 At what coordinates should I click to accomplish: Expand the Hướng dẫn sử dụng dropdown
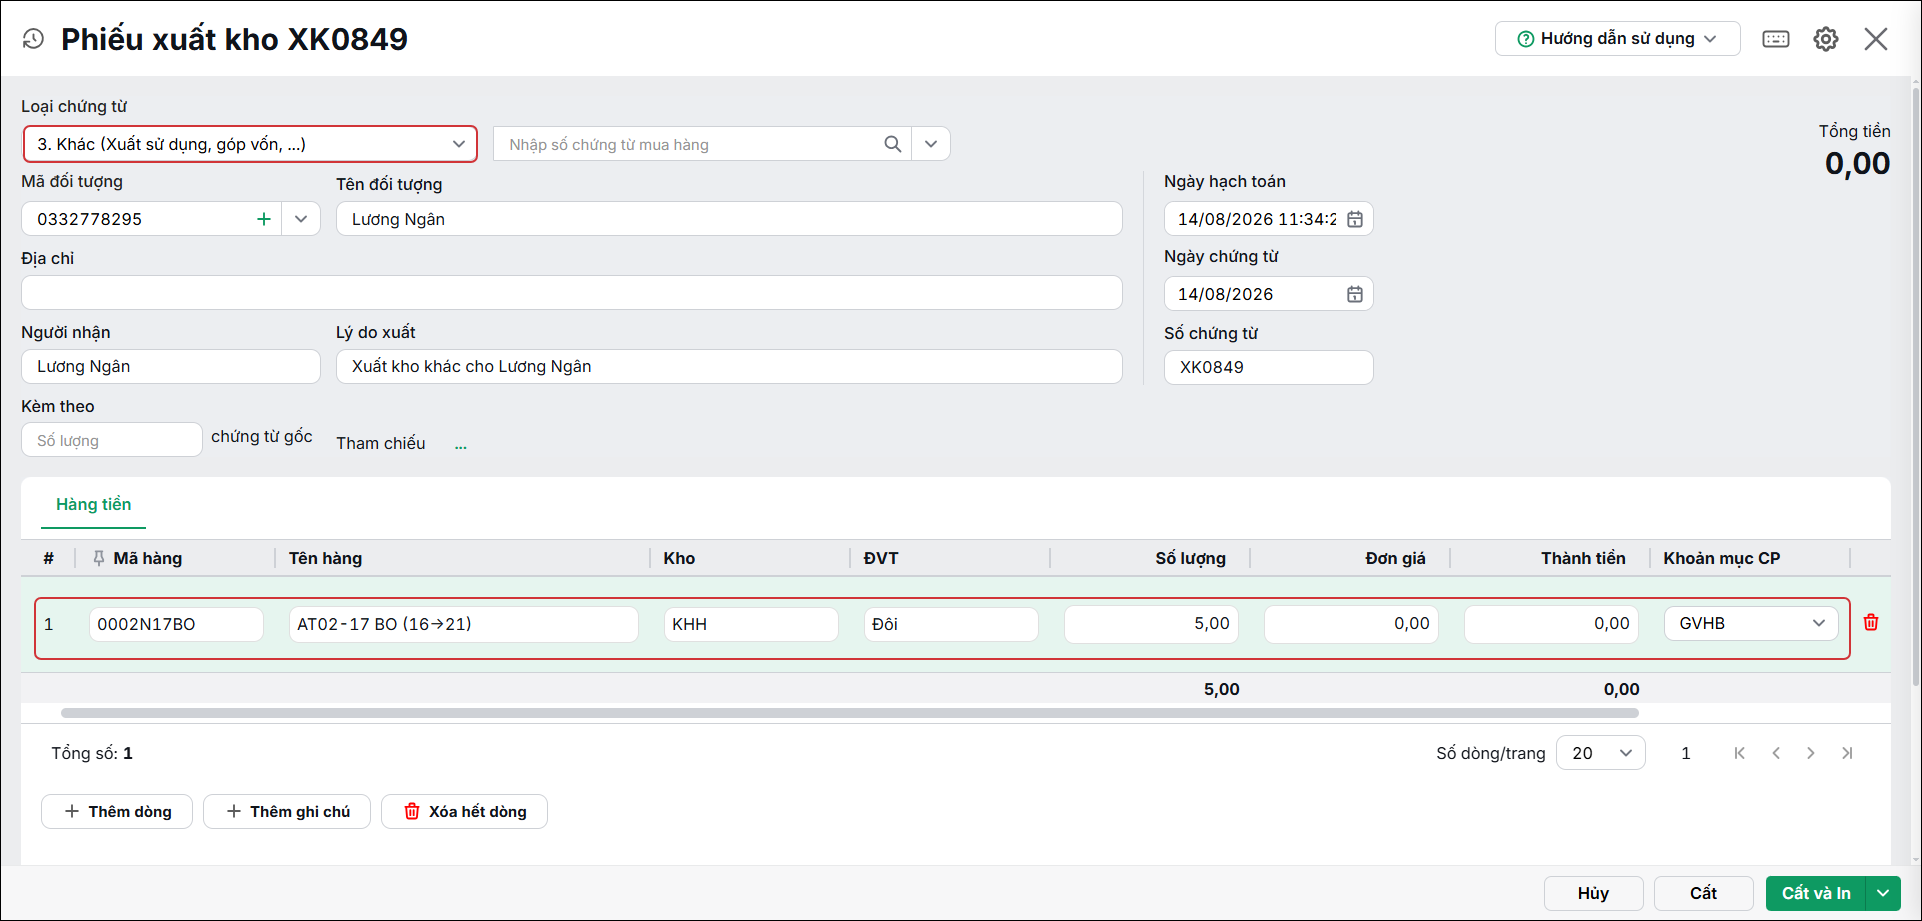[x=1618, y=39]
